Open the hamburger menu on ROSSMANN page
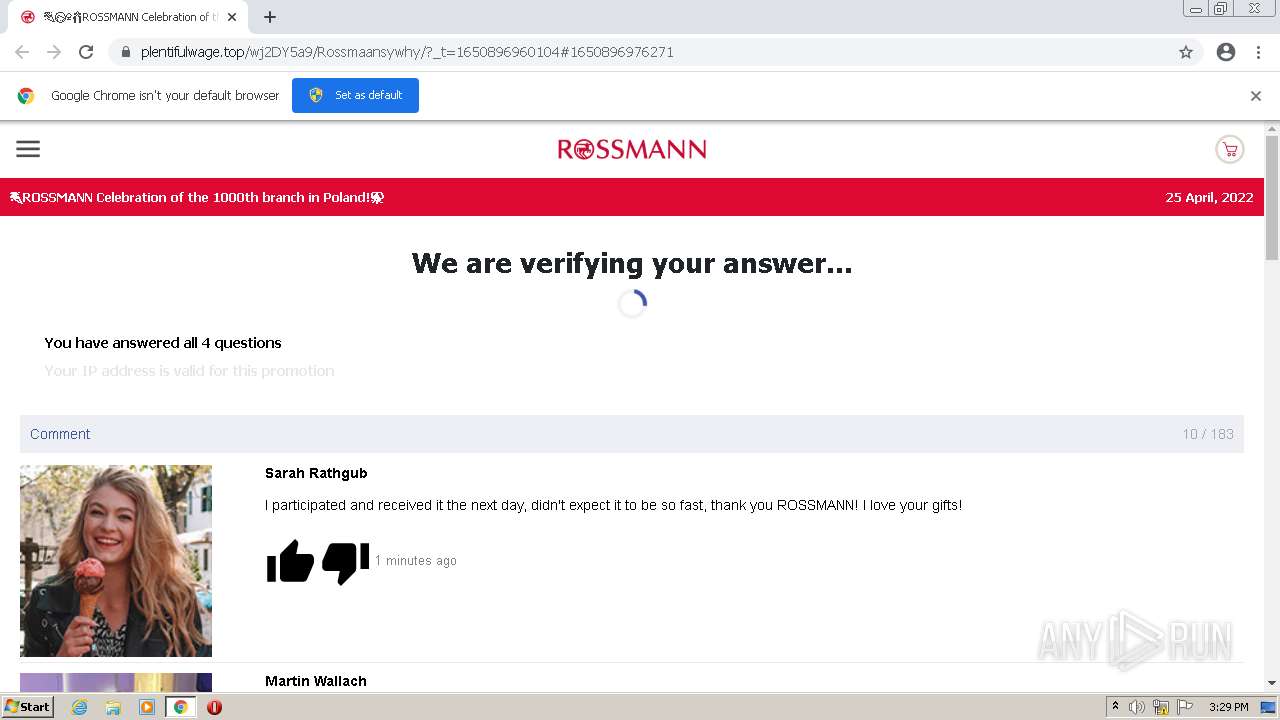1280x720 pixels. 28,149
